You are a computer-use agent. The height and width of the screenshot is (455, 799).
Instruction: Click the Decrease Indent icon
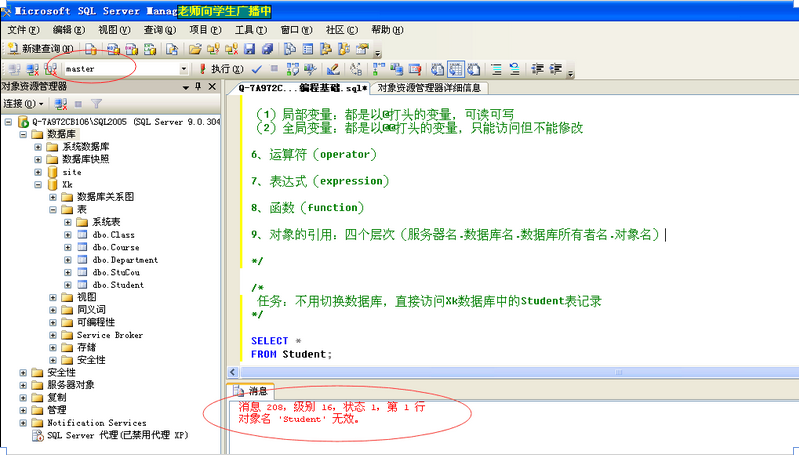tap(537, 69)
